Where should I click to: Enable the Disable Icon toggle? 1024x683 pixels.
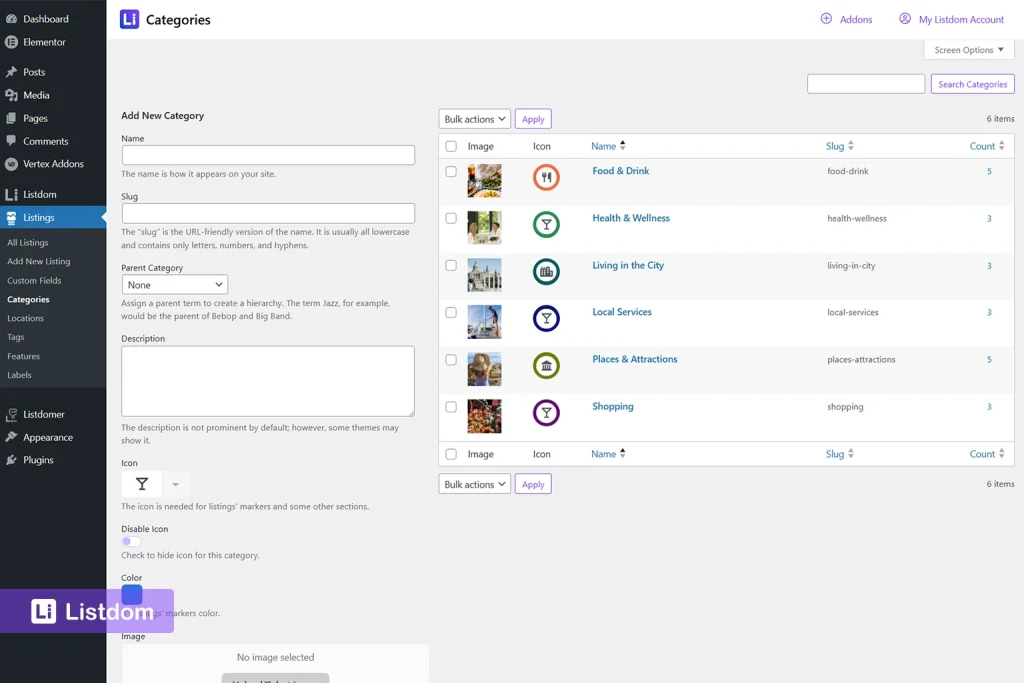(x=131, y=541)
